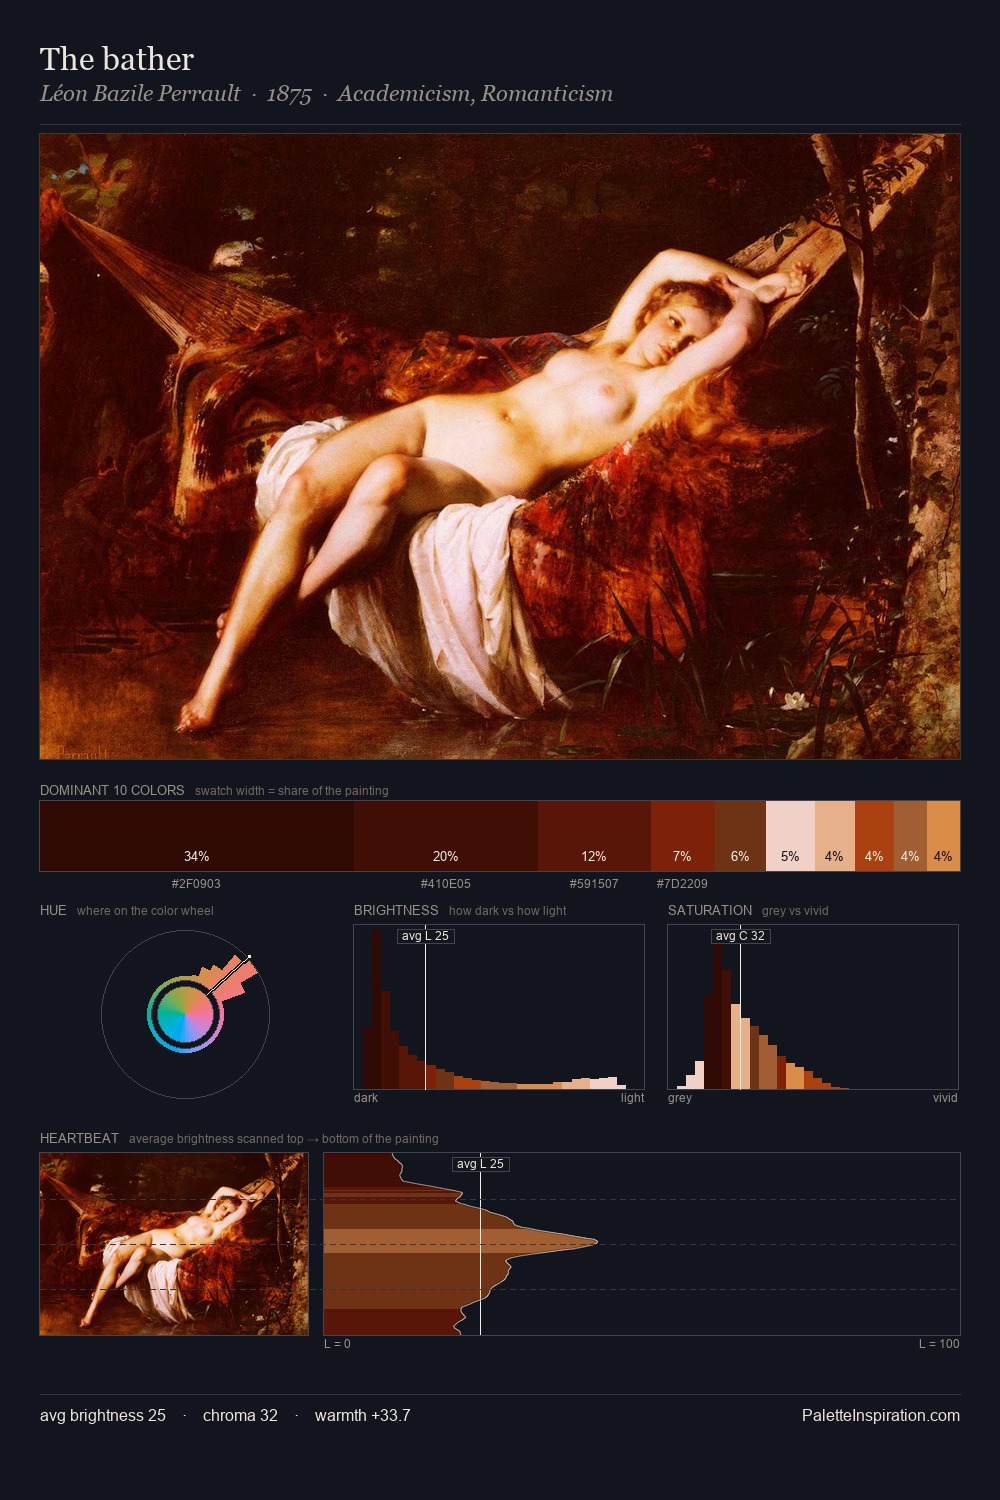Click the "DOMINANT 10 COLORS" heading
Viewport: 1000px width, 1500px height.
(x=112, y=790)
